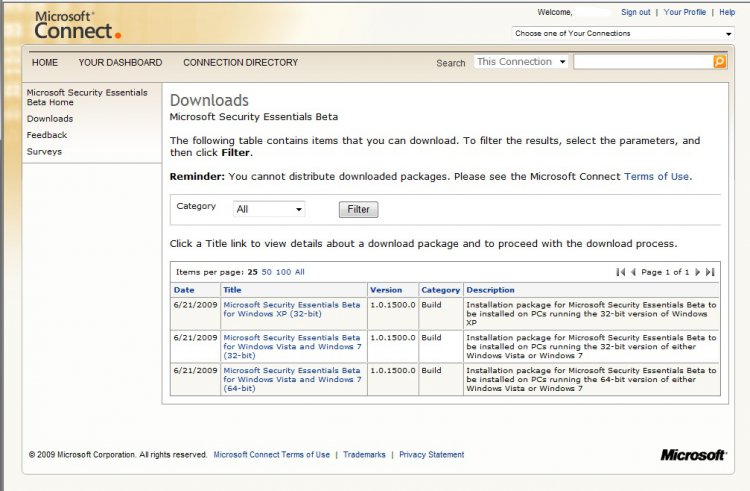Select 25 items per page
This screenshot has height=491, width=750.
pyautogui.click(x=253, y=272)
